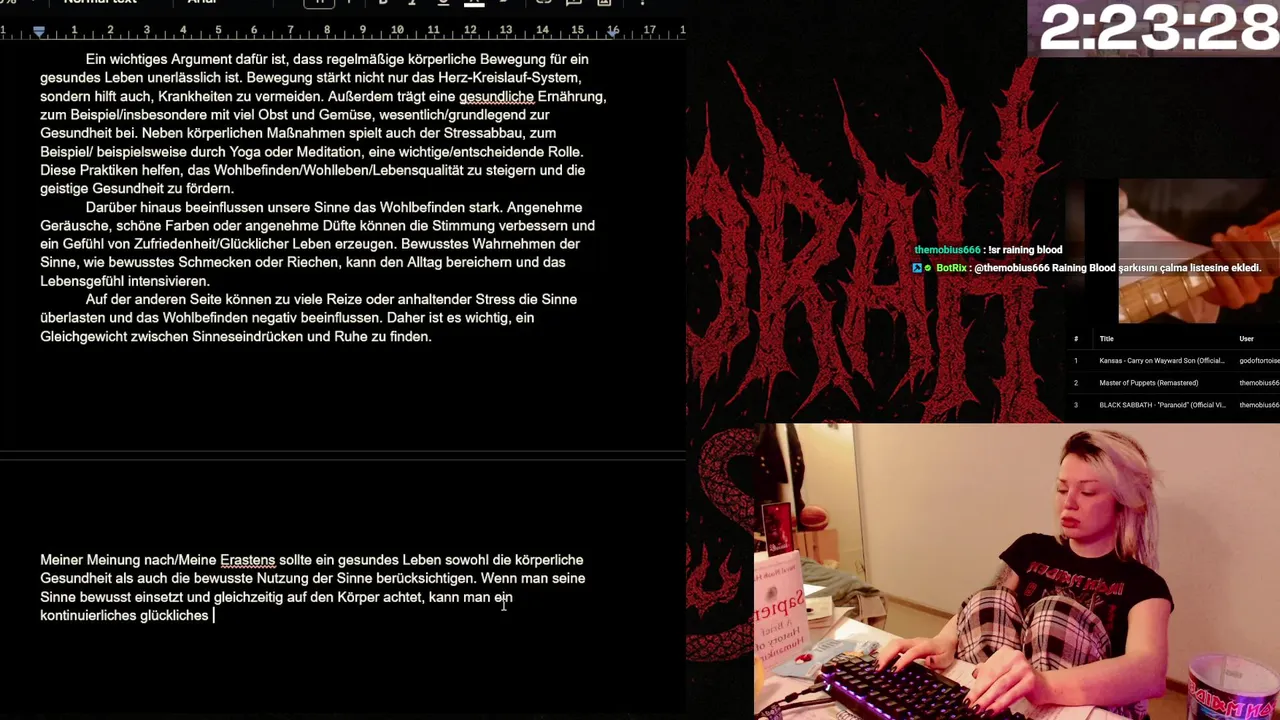The width and height of the screenshot is (1280, 720).
Task: Place cursor on the word "Herz-Kreislauf-System"
Action: pyautogui.click(x=510, y=78)
